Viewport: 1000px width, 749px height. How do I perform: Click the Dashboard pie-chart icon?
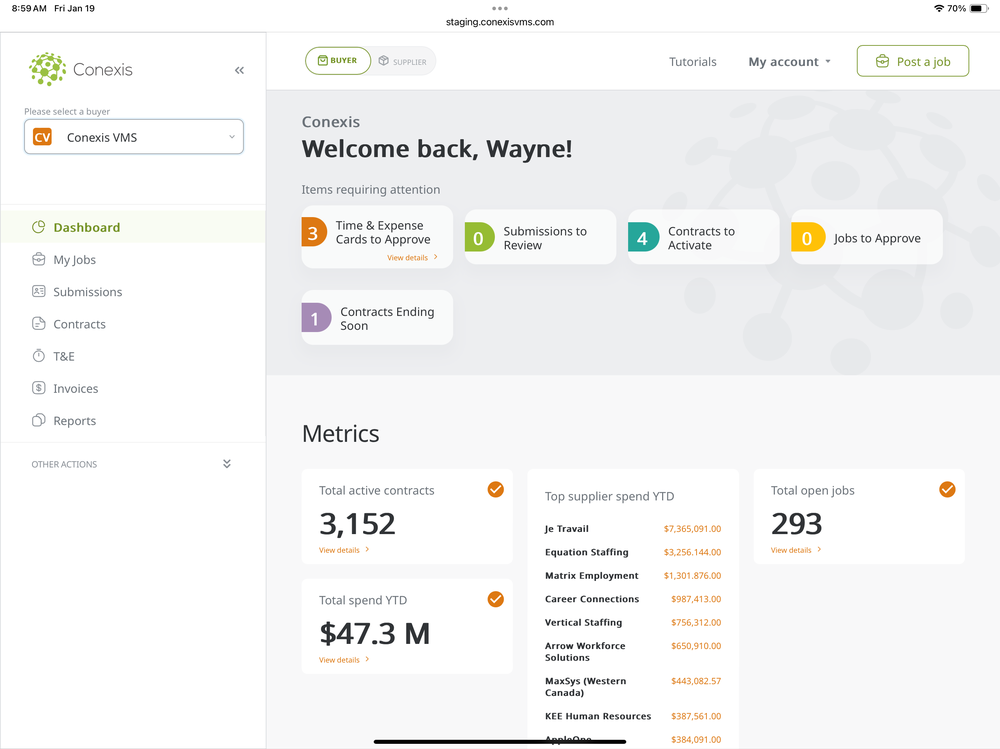[39, 227]
